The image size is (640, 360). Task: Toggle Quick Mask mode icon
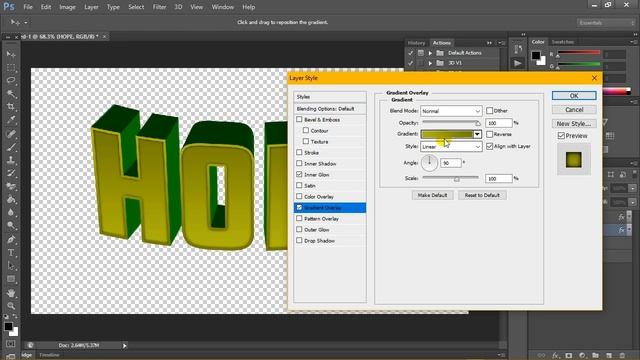11,344
